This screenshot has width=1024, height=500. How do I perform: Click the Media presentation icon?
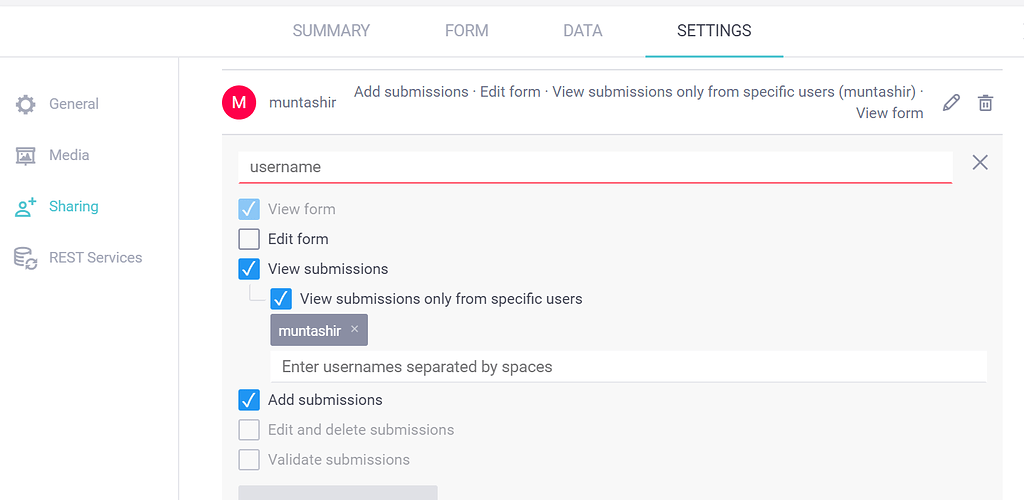pyautogui.click(x=25, y=155)
